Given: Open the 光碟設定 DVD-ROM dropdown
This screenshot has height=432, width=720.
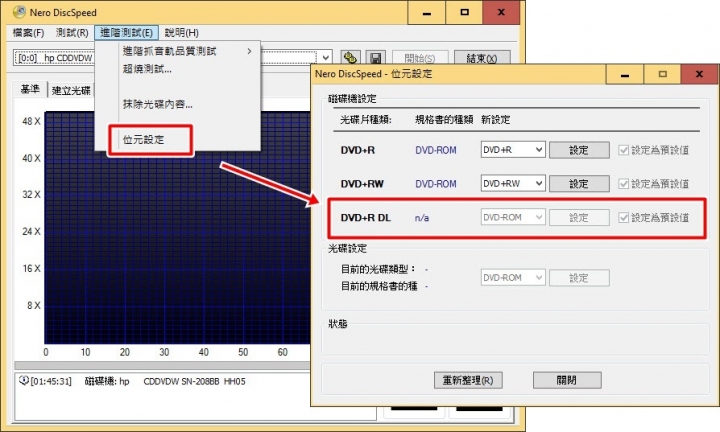Looking at the screenshot, I should 513,278.
